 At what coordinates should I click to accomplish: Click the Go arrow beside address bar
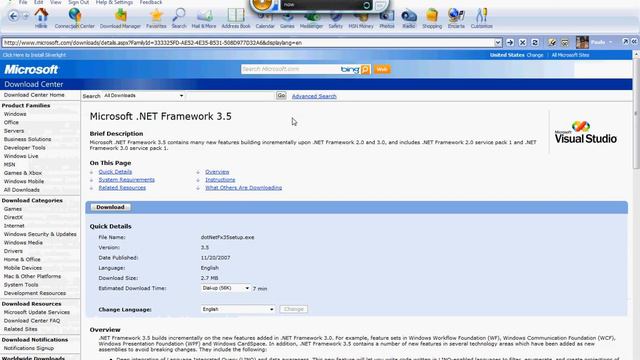[x=510, y=42]
